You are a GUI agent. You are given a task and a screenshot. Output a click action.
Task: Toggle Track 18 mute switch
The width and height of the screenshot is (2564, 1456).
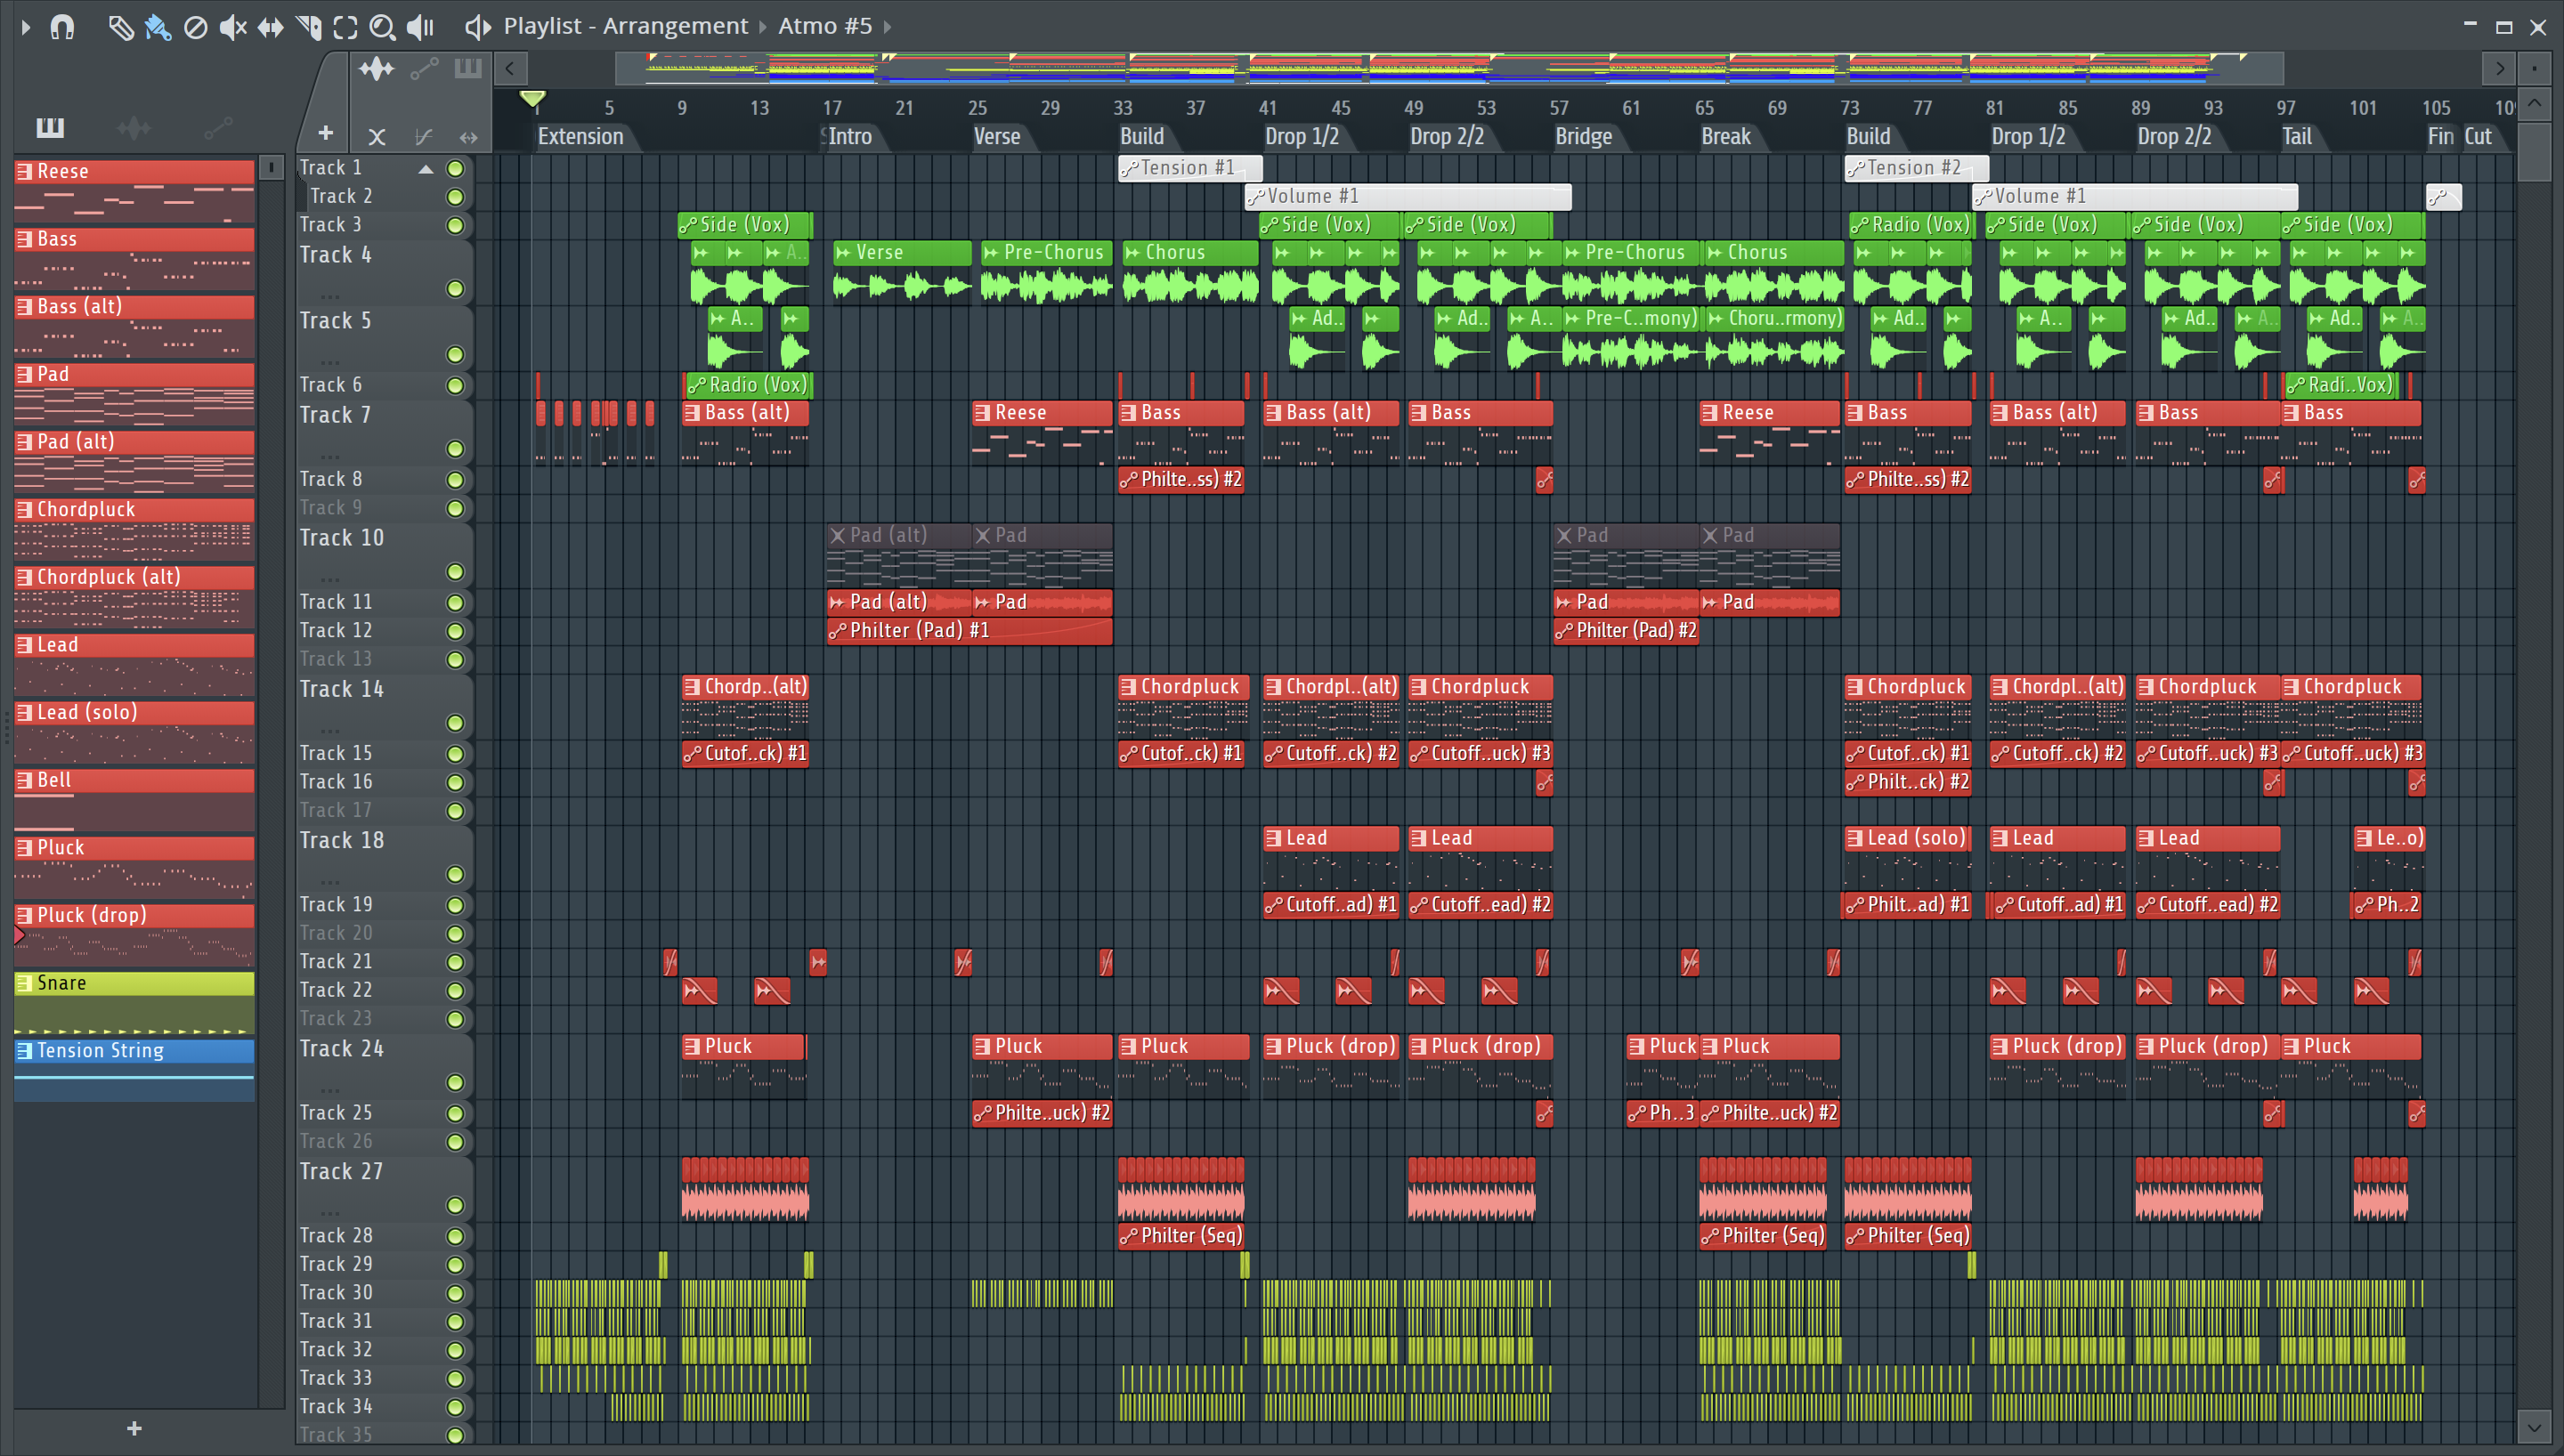pyautogui.click(x=455, y=875)
